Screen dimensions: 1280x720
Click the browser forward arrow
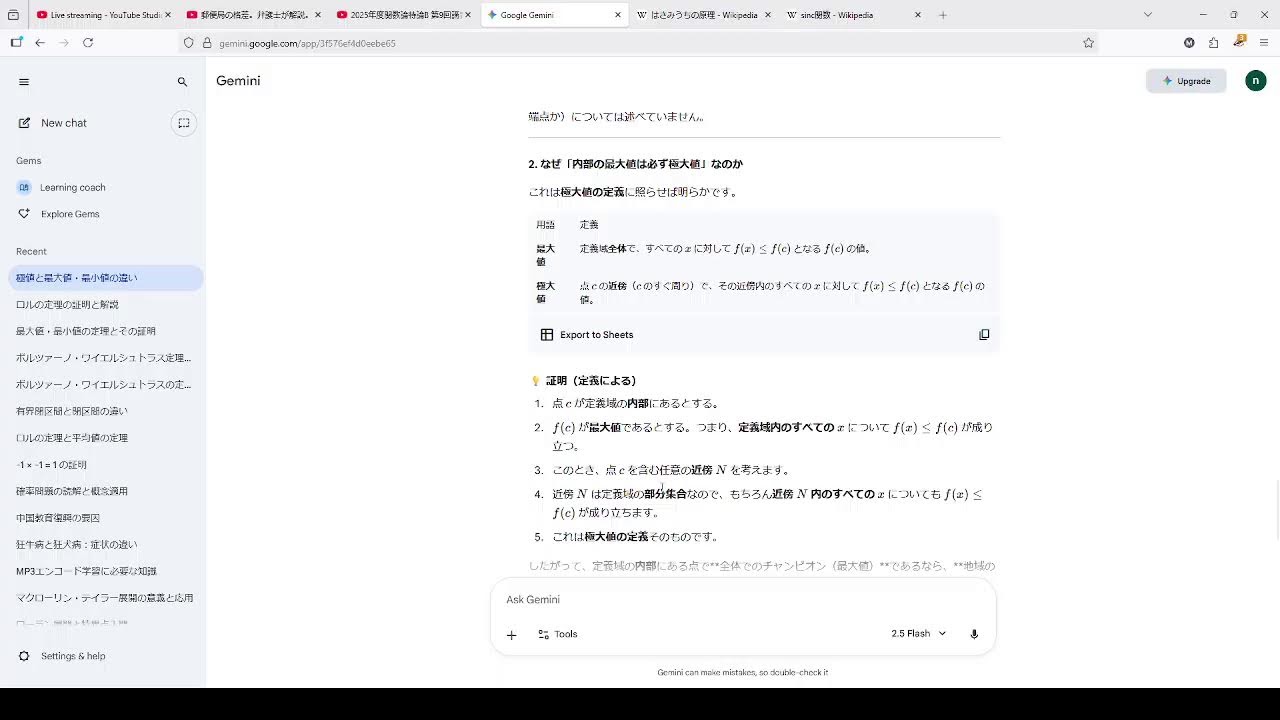point(64,43)
